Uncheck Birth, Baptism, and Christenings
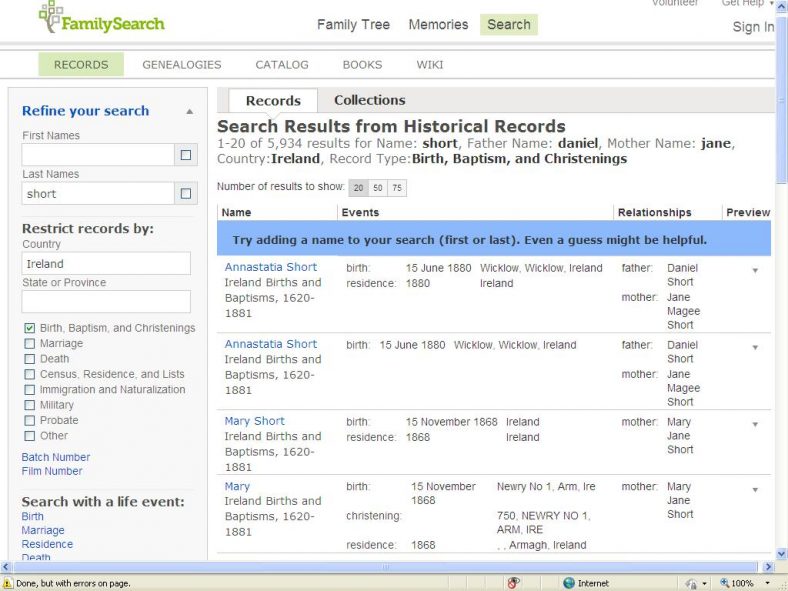Viewport: 788px width, 591px height. 30,328
